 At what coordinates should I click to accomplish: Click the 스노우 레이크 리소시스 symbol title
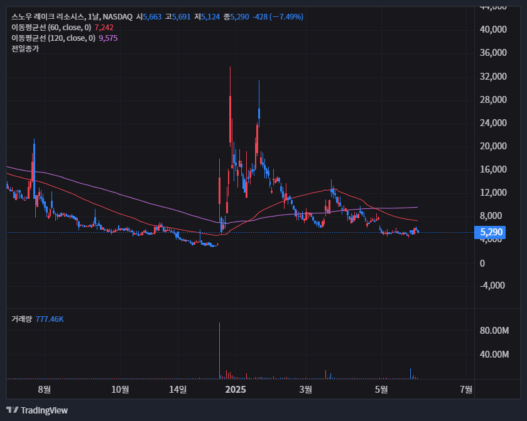48,17
